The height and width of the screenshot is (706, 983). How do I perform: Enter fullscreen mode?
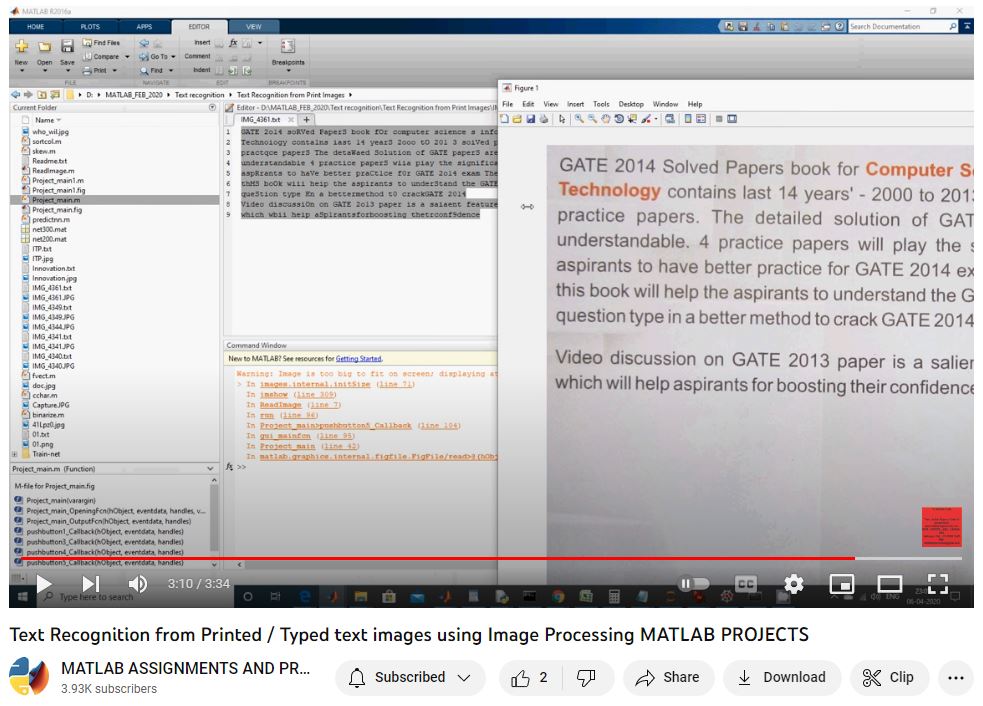click(x=937, y=583)
